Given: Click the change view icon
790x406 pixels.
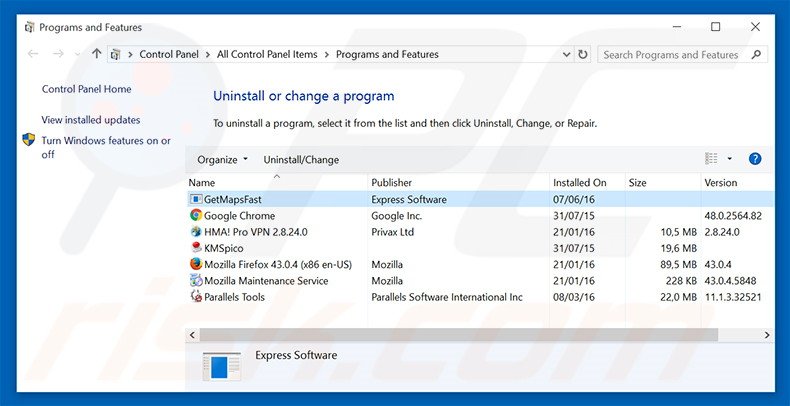Looking at the screenshot, I should click(711, 159).
